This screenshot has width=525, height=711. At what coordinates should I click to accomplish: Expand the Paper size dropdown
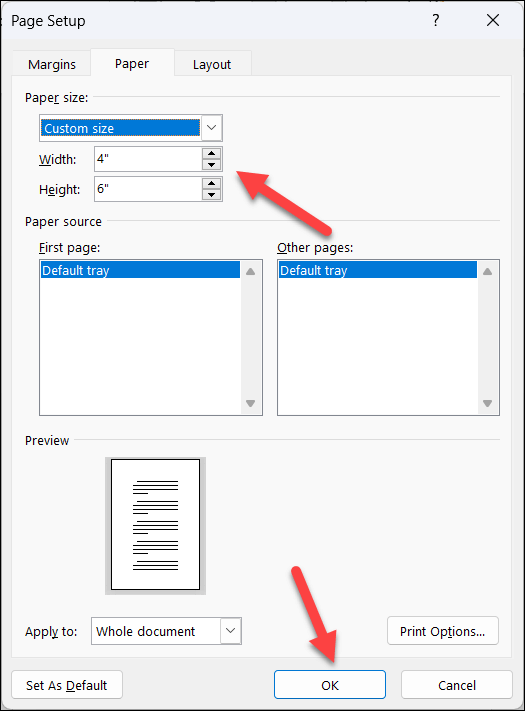tap(211, 128)
